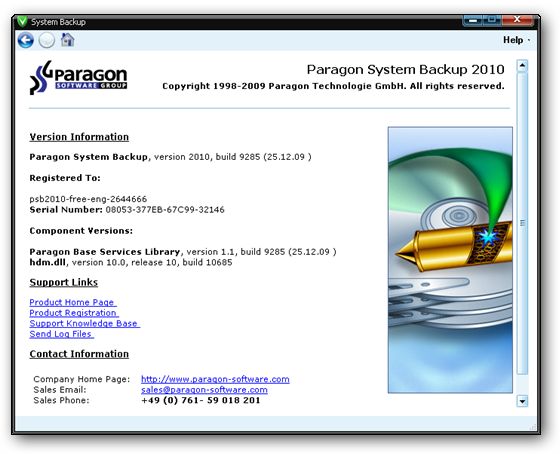The height and width of the screenshot is (454, 560).
Task: Click the hdm.dll version line
Action: (131, 263)
